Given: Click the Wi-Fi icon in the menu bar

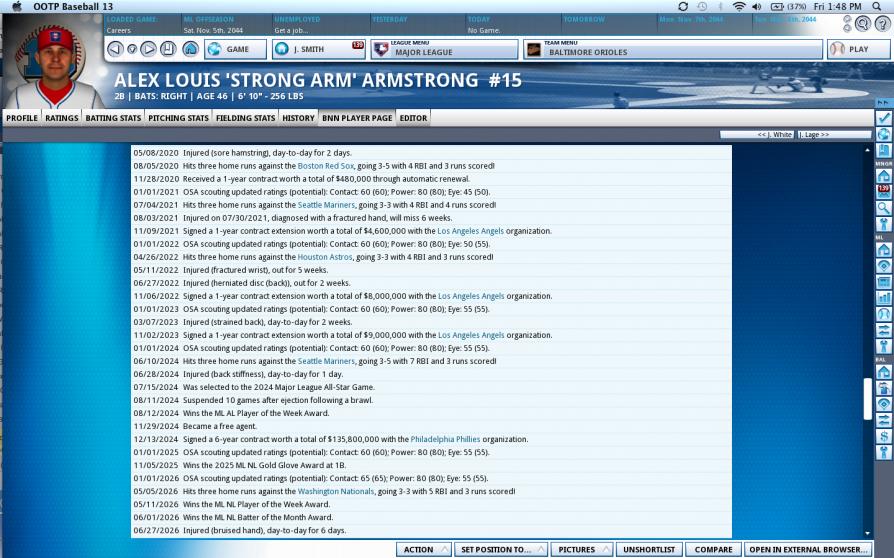Looking at the screenshot, I should pyautogui.click(x=739, y=6).
